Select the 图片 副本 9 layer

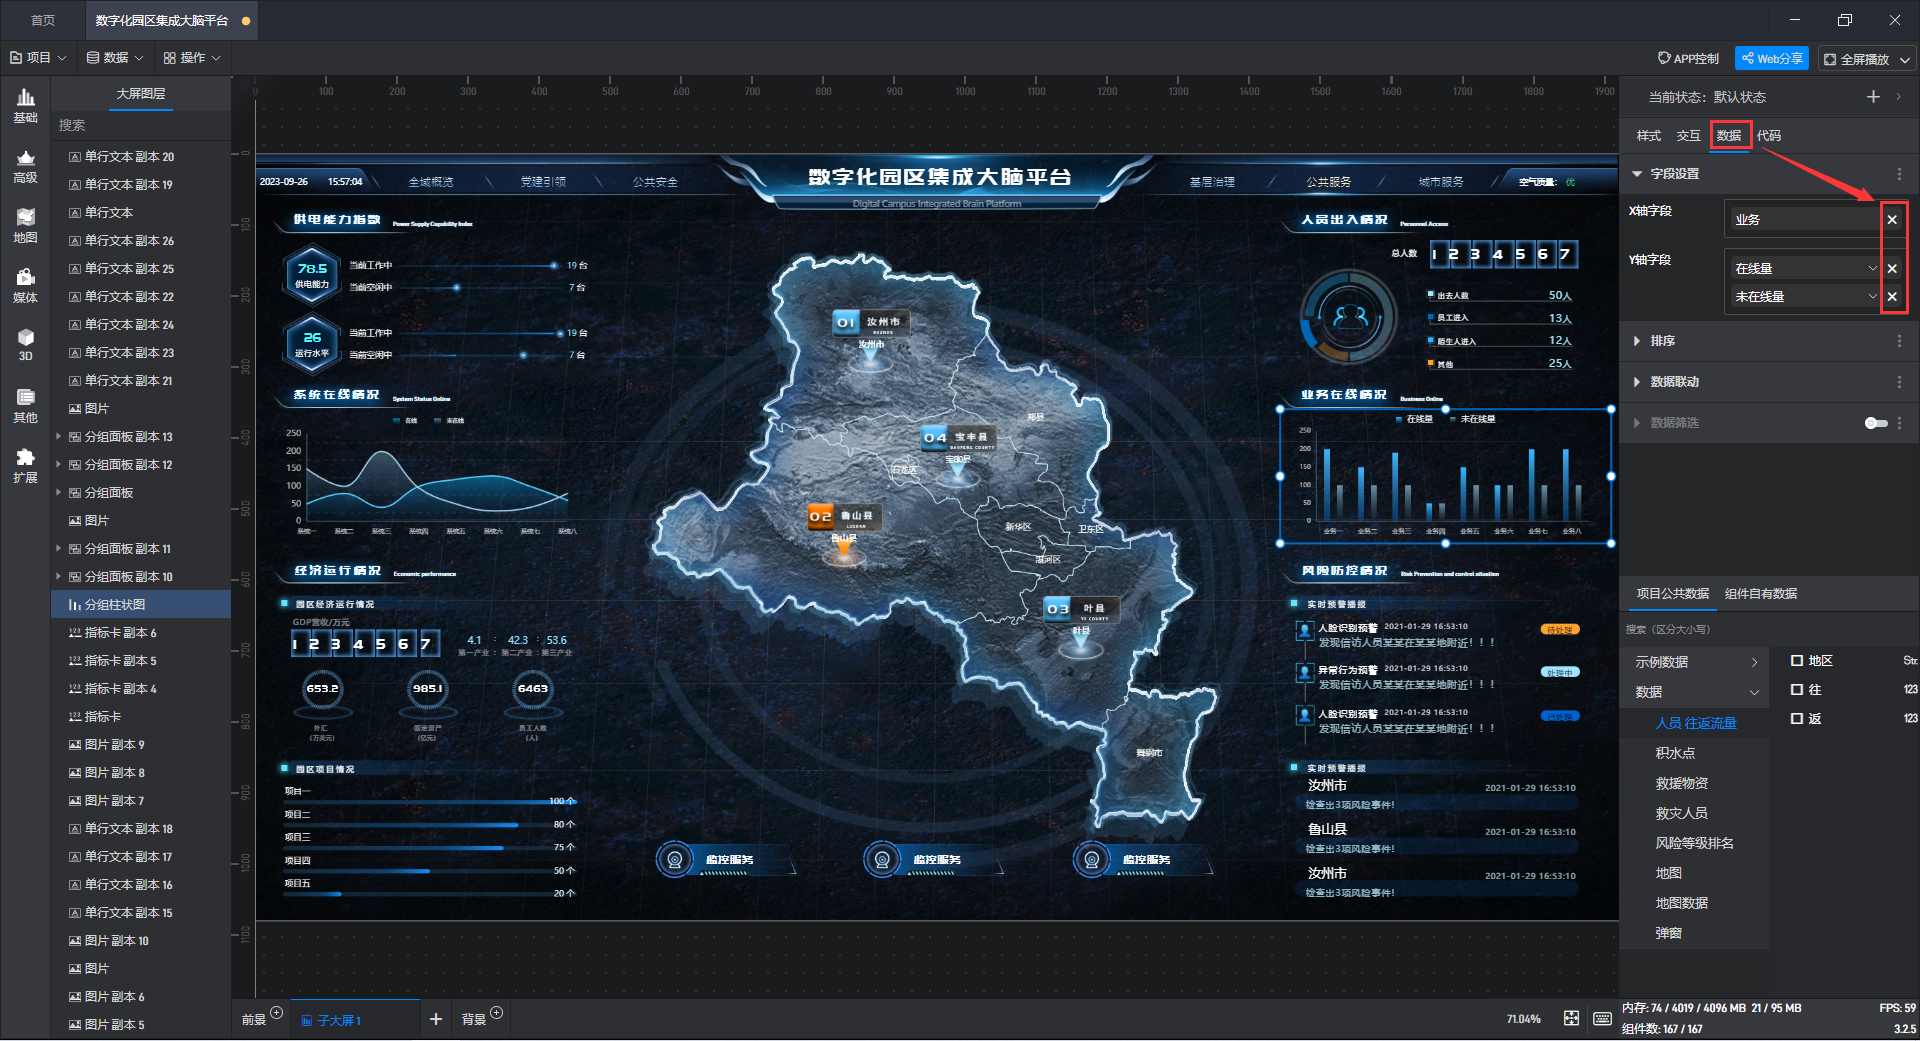(141, 745)
